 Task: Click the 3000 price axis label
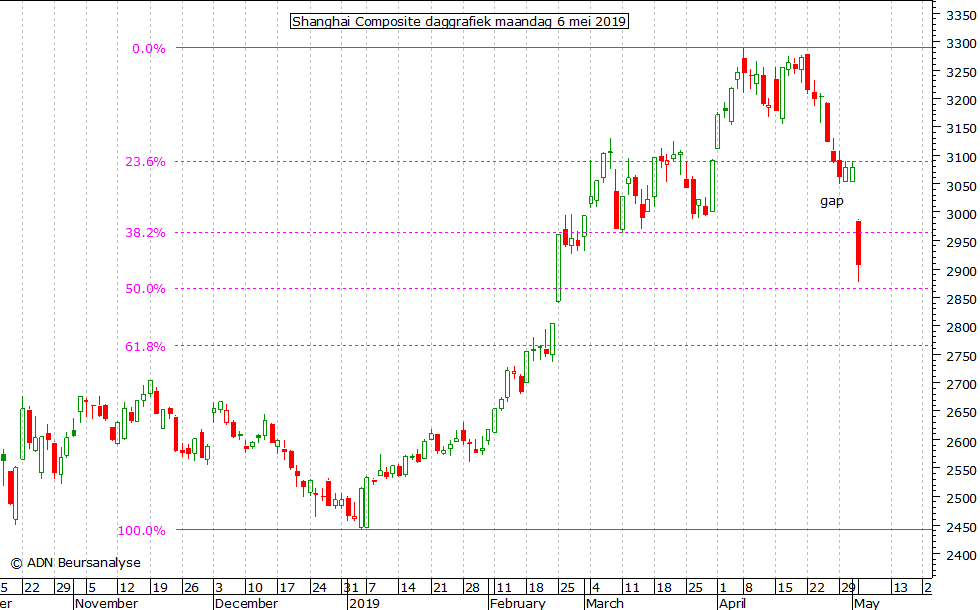[x=961, y=214]
